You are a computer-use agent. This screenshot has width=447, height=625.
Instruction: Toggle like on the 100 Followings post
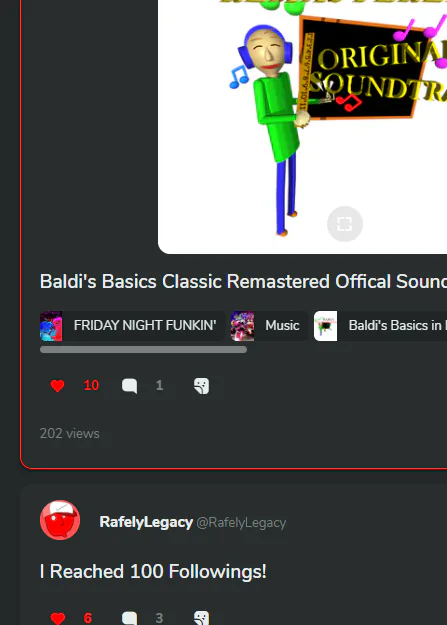coord(57,618)
